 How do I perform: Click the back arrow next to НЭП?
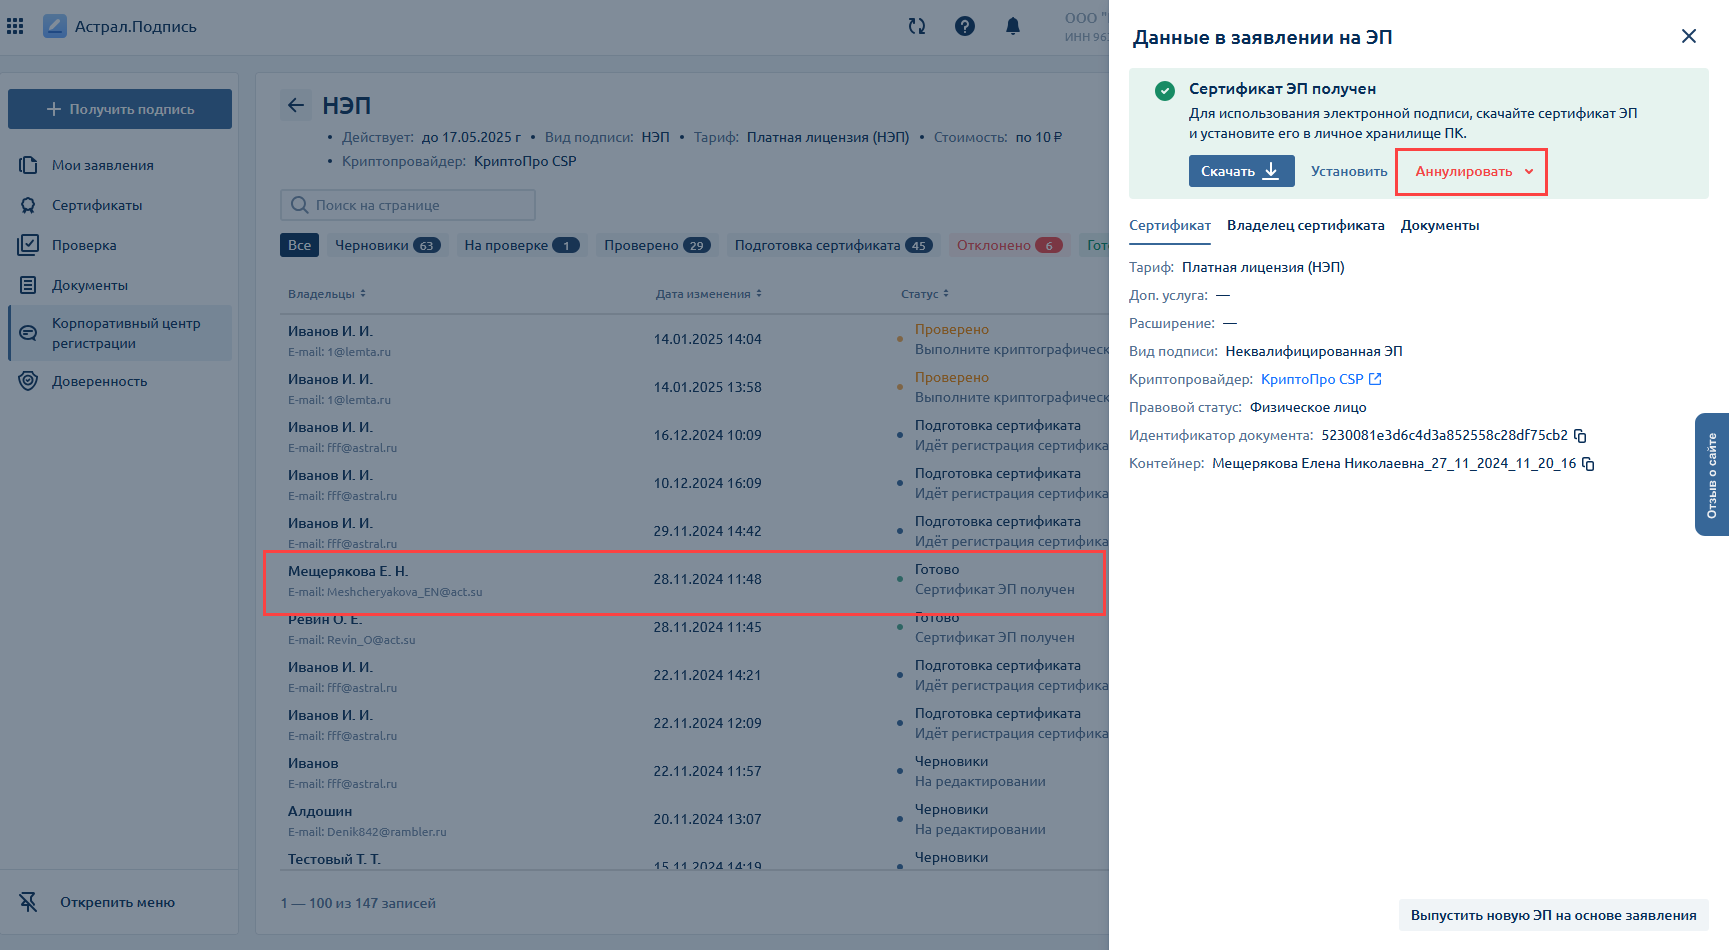coord(296,105)
